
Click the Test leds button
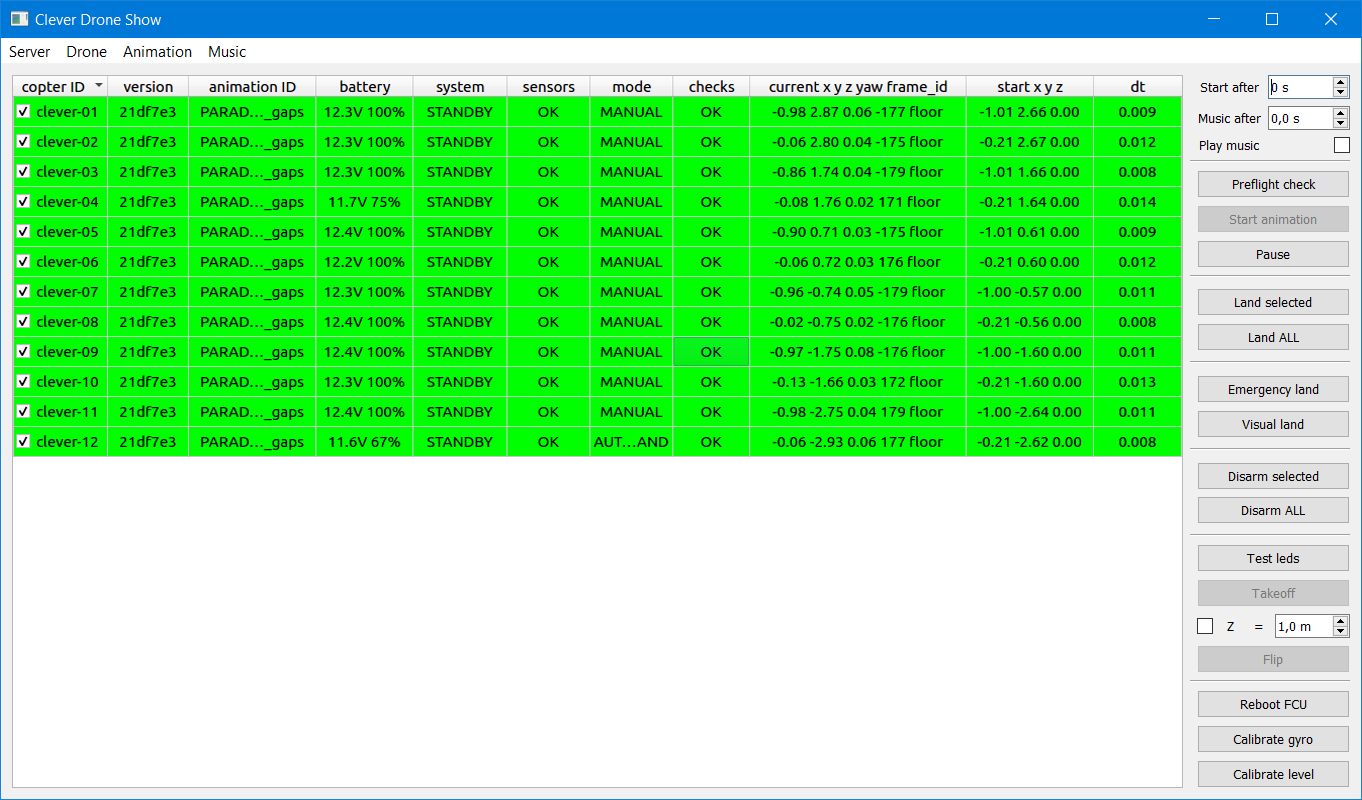tap(1273, 558)
